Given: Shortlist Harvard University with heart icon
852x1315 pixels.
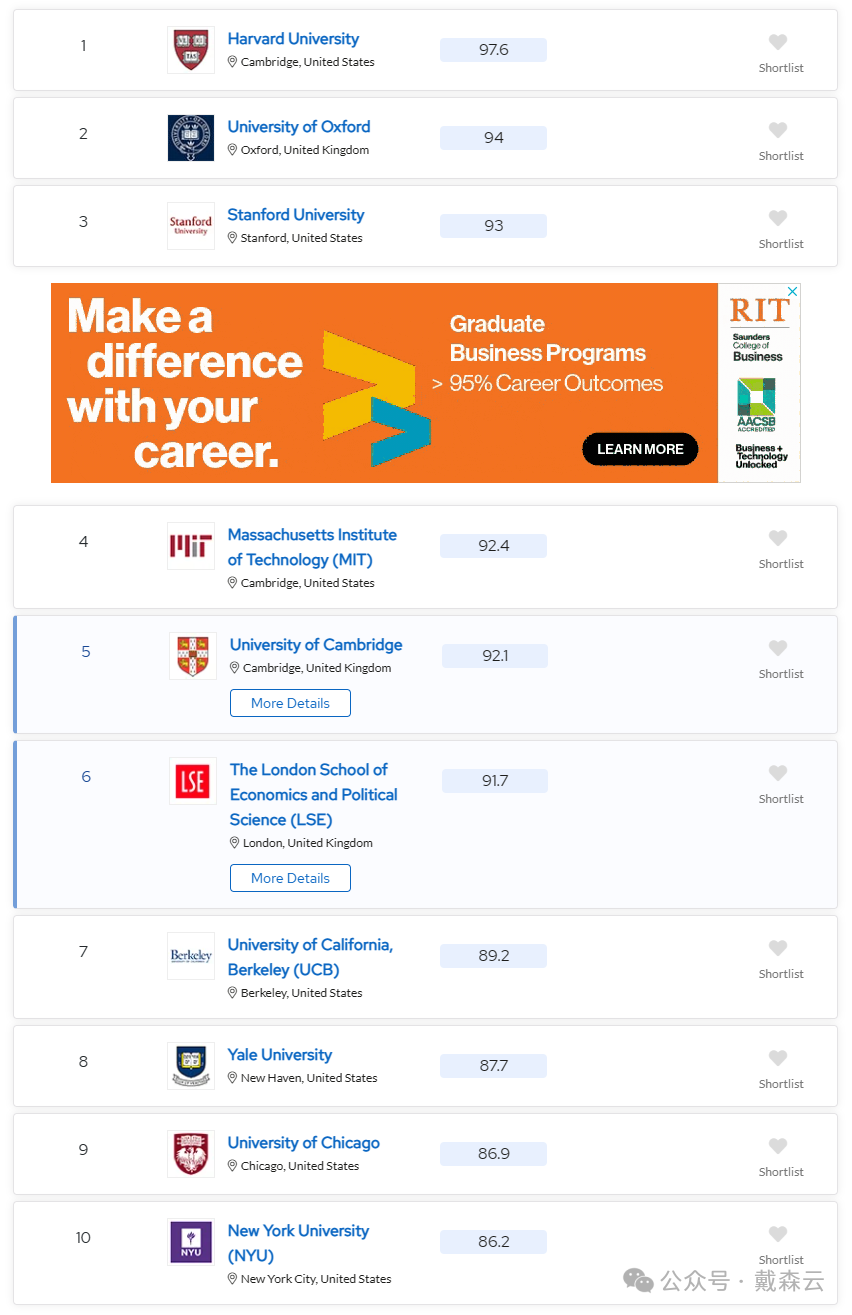Looking at the screenshot, I should click(778, 42).
